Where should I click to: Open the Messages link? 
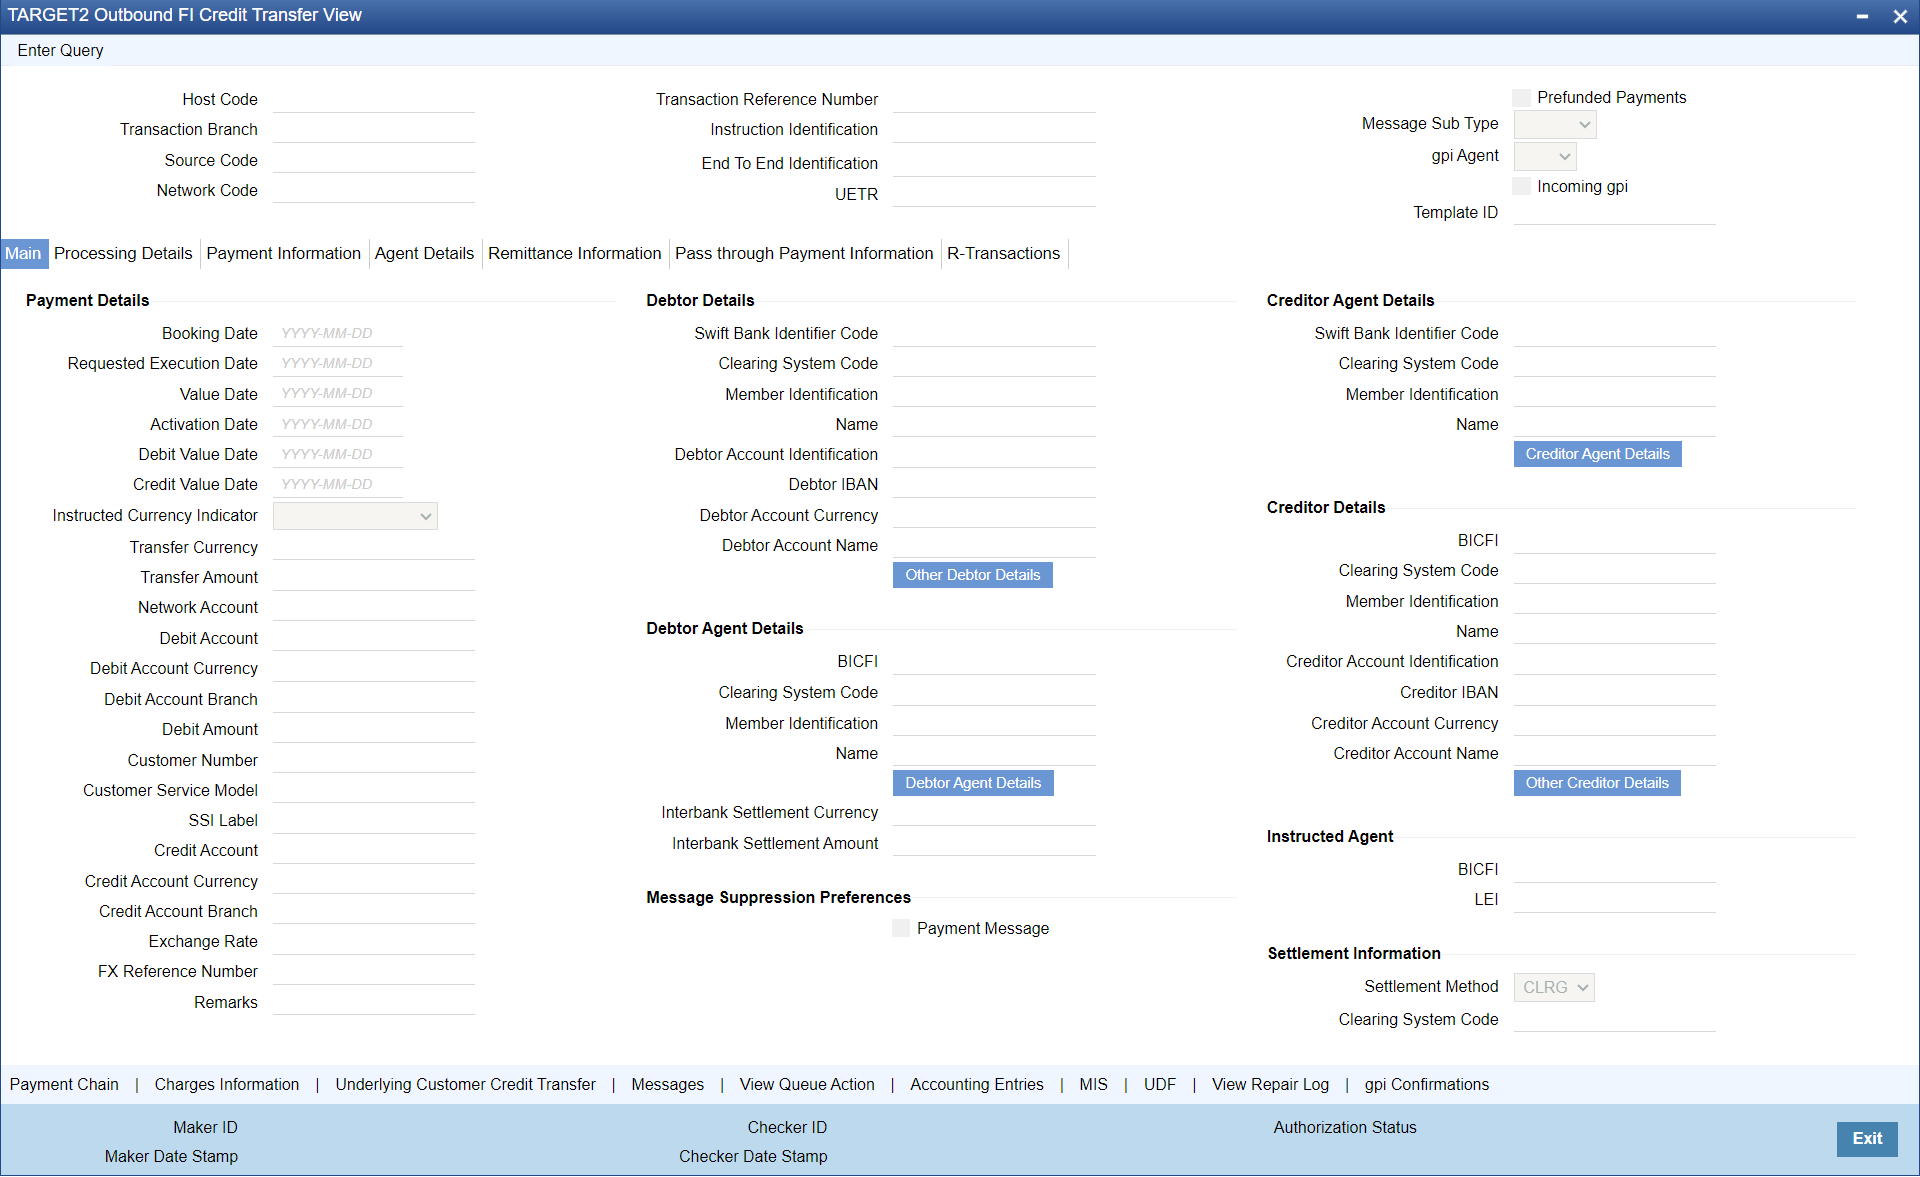point(668,1085)
